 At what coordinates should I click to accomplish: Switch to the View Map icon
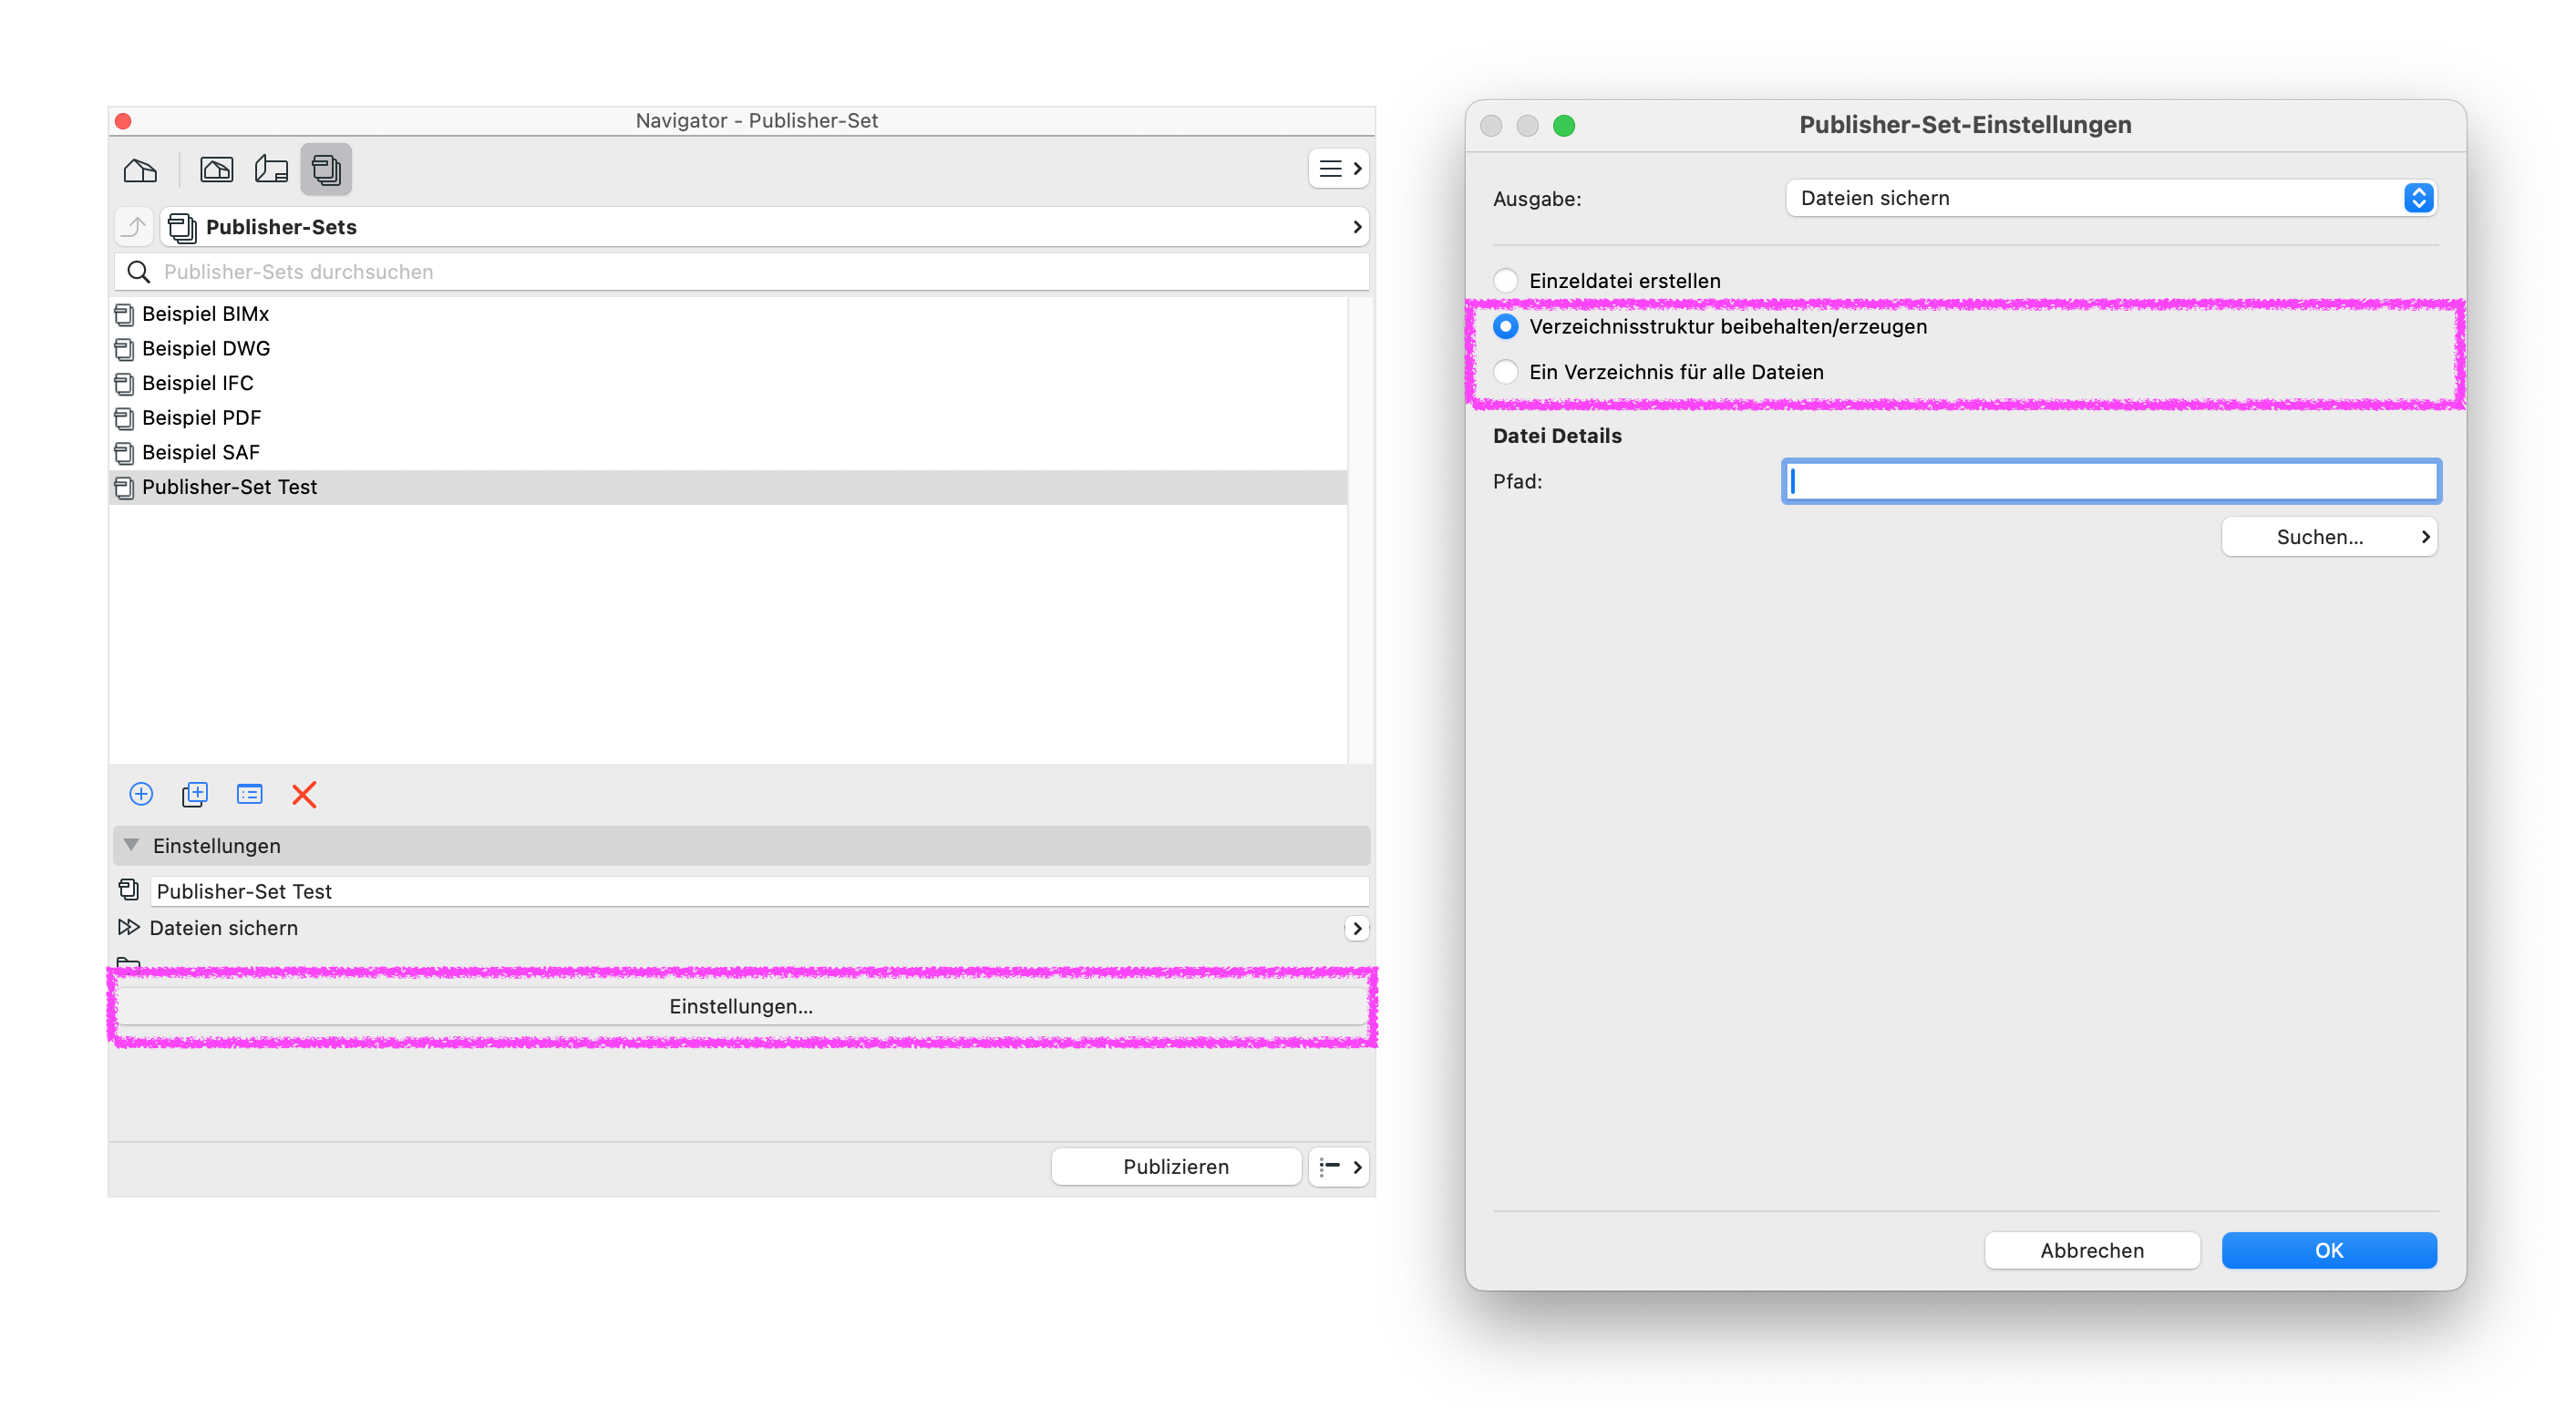(x=216, y=169)
